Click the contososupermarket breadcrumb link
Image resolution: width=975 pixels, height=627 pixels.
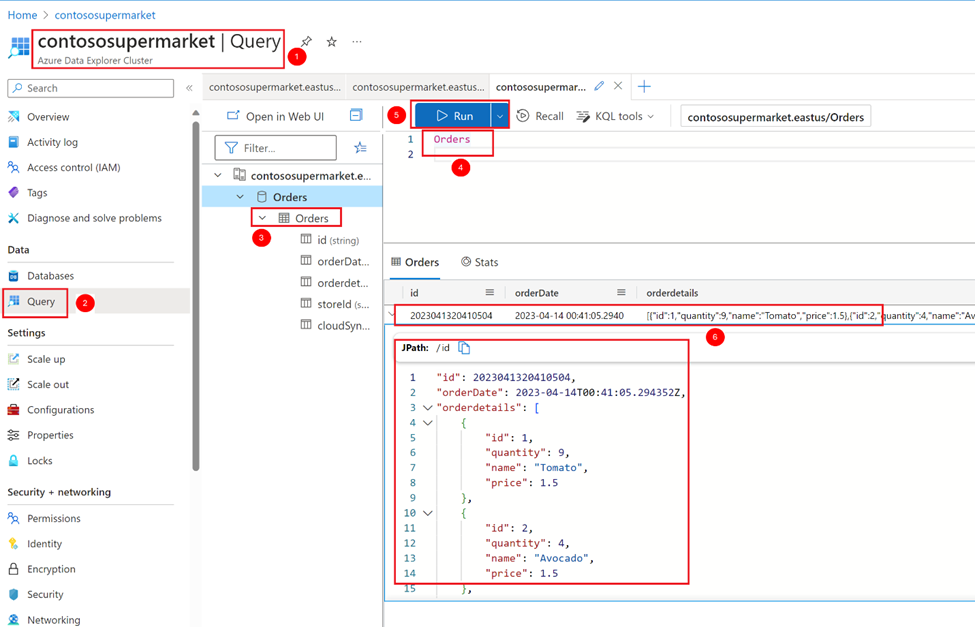click(105, 15)
